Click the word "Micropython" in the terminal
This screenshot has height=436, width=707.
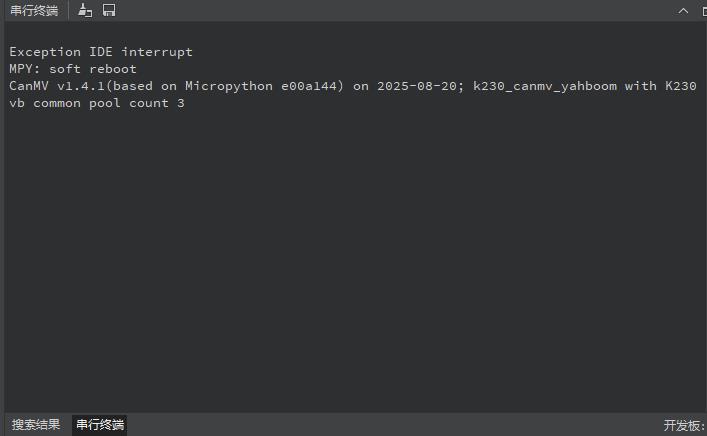[x=229, y=86]
